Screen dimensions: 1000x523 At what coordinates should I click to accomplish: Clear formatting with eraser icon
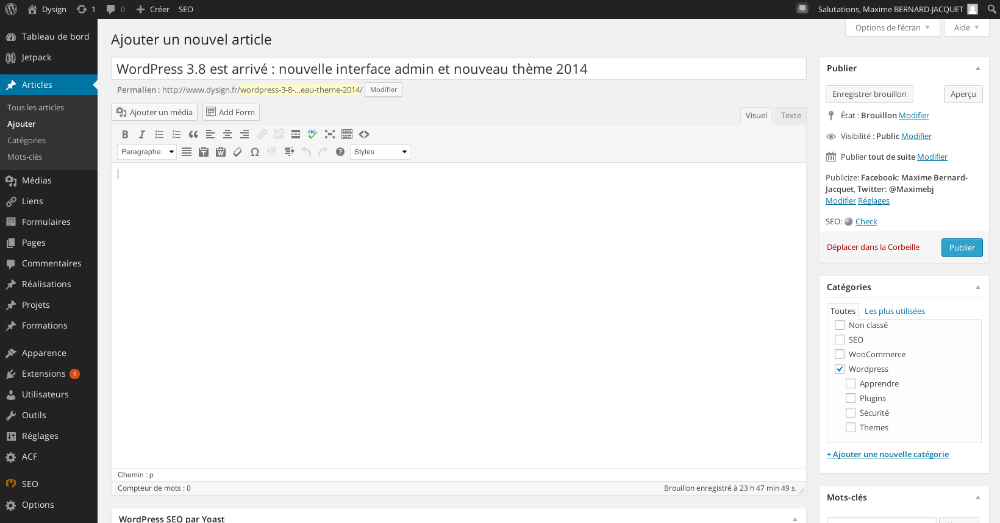pos(237,152)
